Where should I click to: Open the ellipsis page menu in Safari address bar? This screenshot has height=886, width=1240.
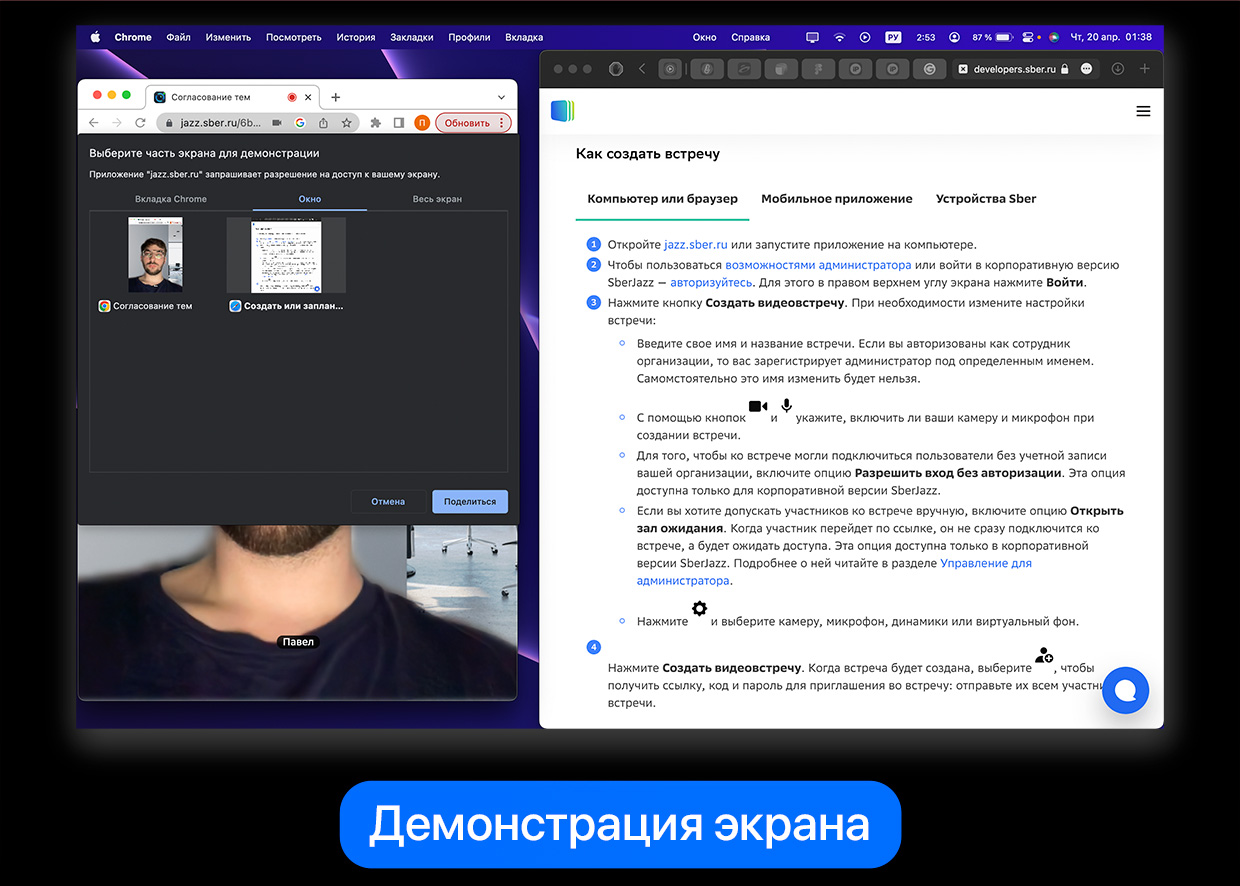tap(1087, 69)
